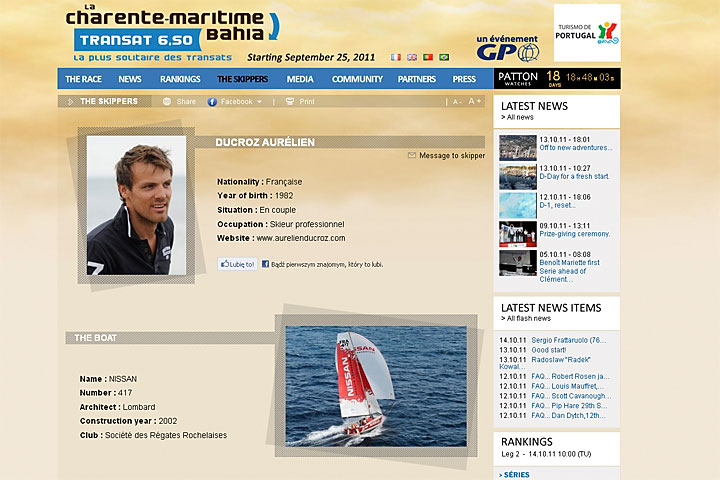
Task: Open Benoît Mariette news thumbnail
Action: point(518,263)
